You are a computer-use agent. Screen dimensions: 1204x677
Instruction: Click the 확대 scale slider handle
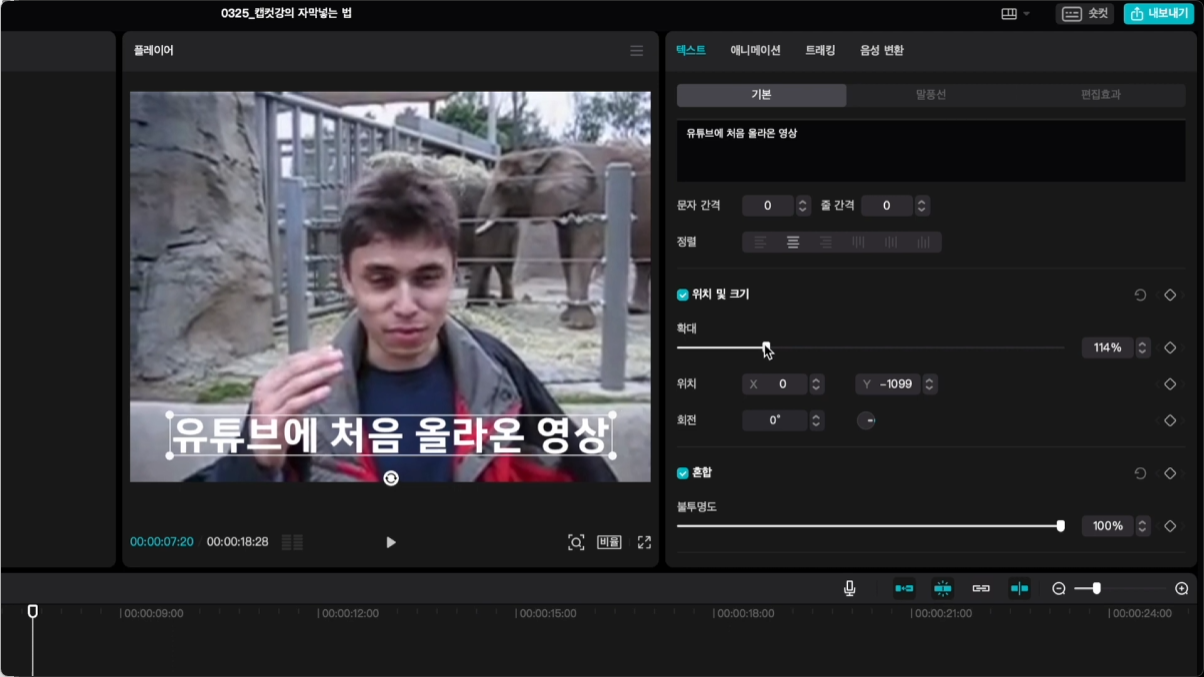[766, 347]
